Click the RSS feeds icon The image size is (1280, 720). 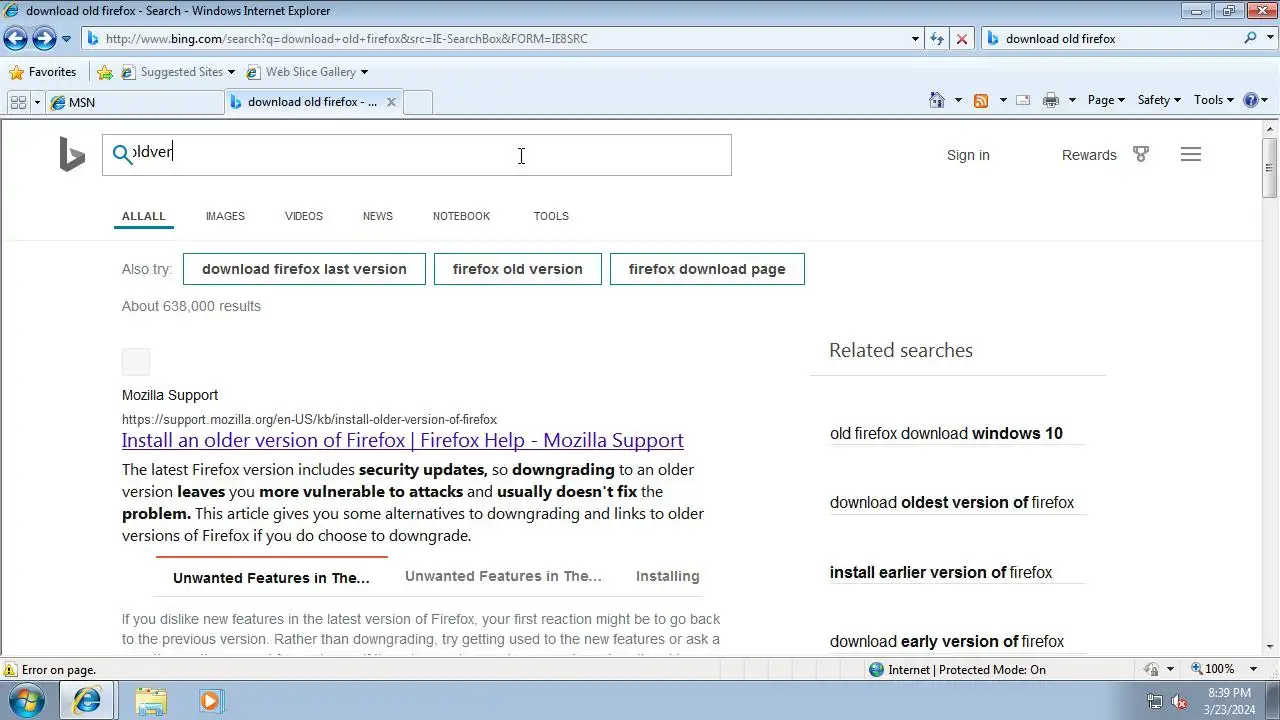[x=981, y=100]
